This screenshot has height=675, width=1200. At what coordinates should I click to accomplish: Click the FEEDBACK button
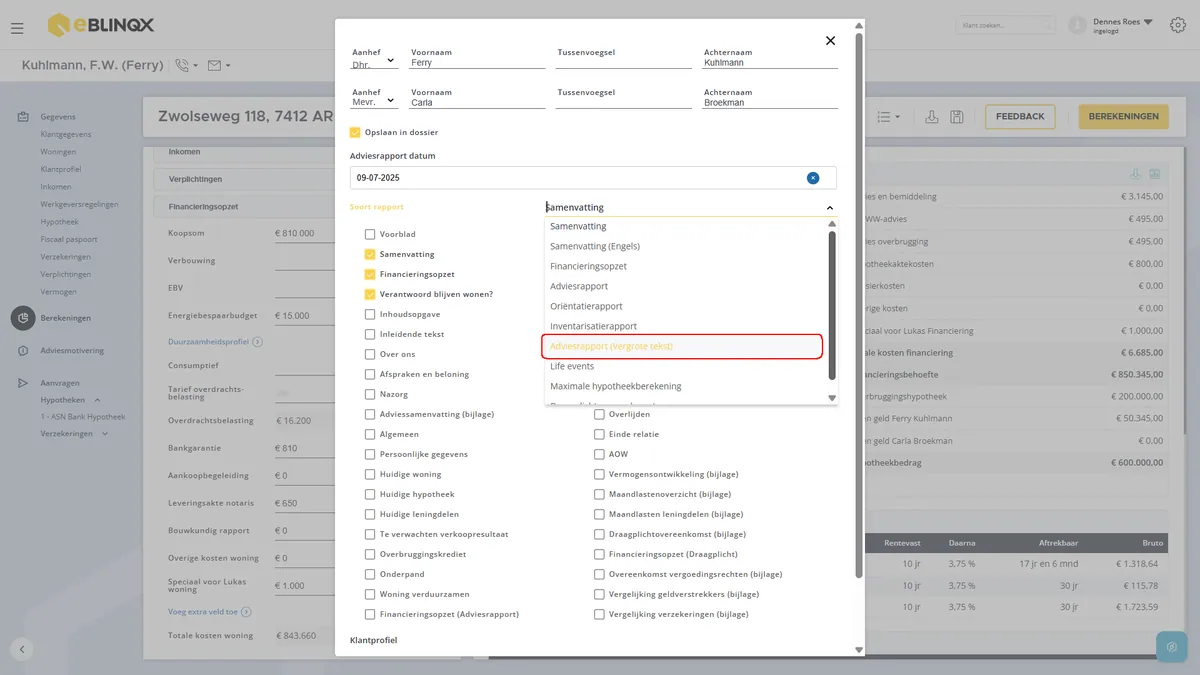1020,117
